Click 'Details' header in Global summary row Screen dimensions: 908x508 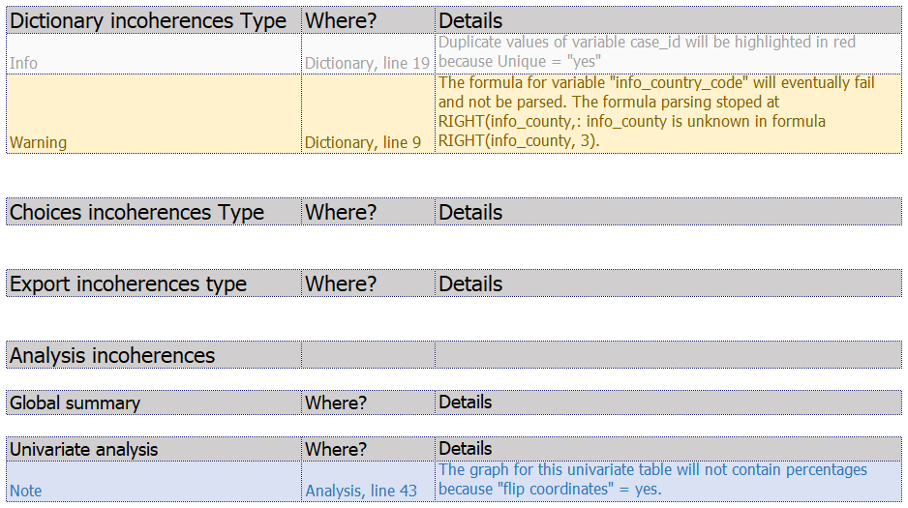point(668,403)
